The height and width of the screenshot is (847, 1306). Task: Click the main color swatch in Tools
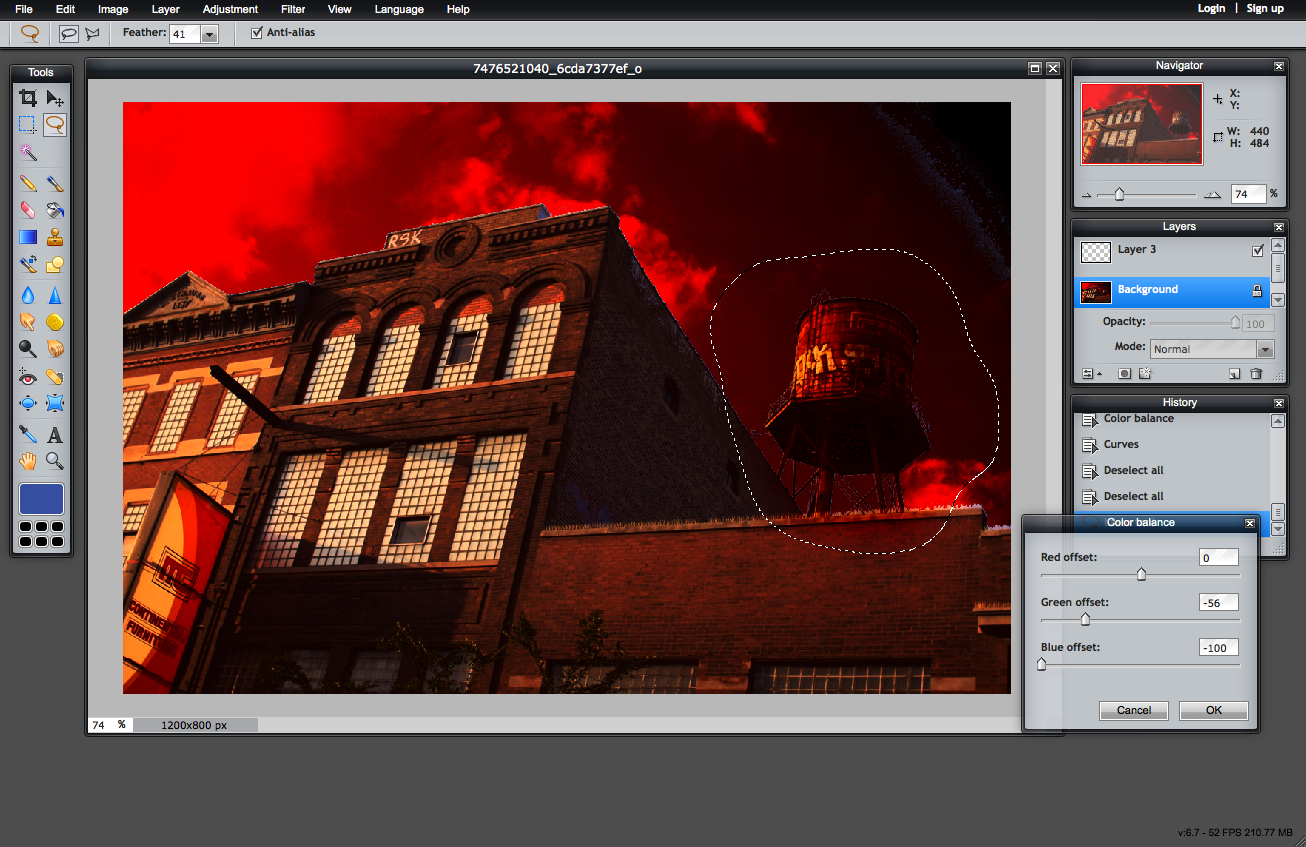41,499
